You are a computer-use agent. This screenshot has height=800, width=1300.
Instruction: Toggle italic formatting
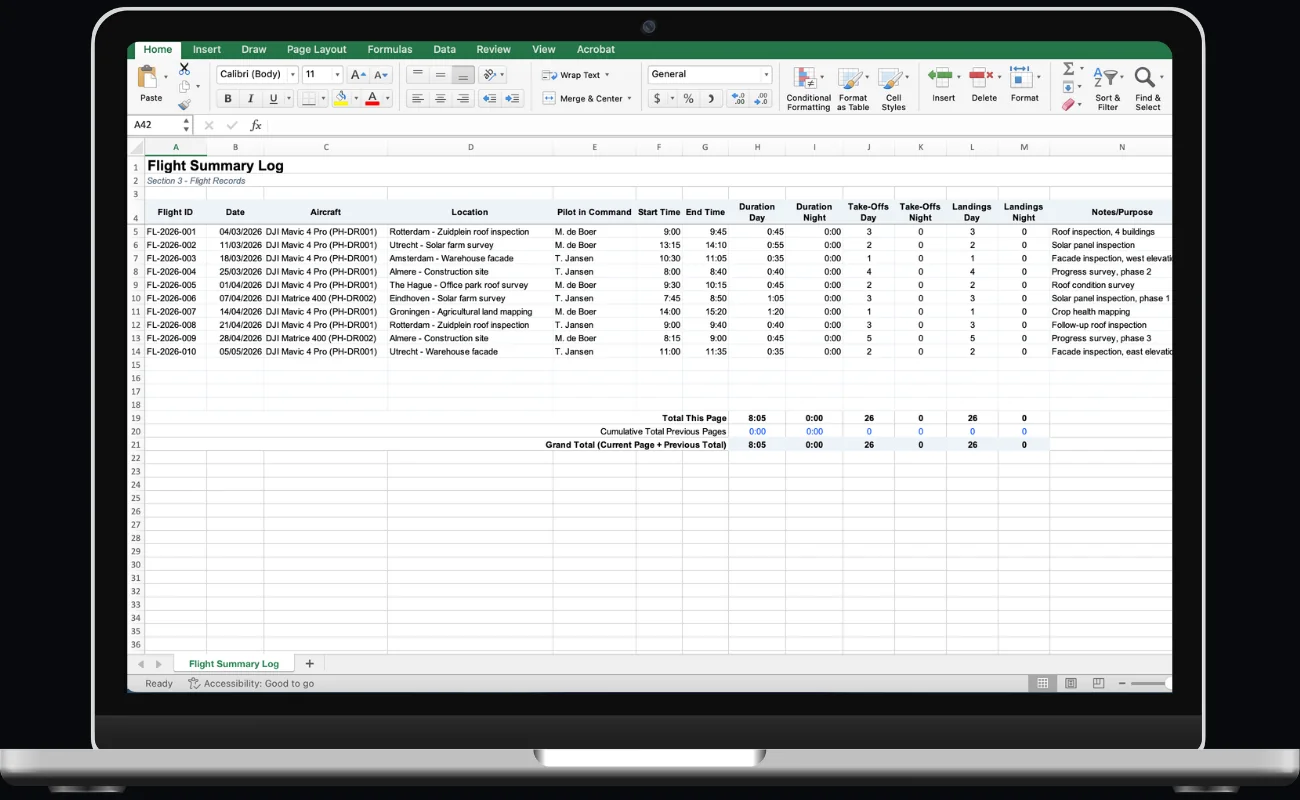[x=250, y=99]
